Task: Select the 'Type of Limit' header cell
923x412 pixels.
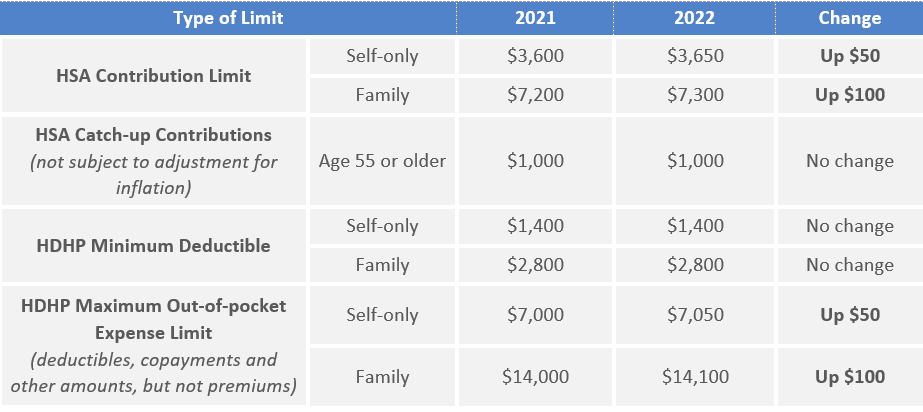Action: [x=228, y=18]
